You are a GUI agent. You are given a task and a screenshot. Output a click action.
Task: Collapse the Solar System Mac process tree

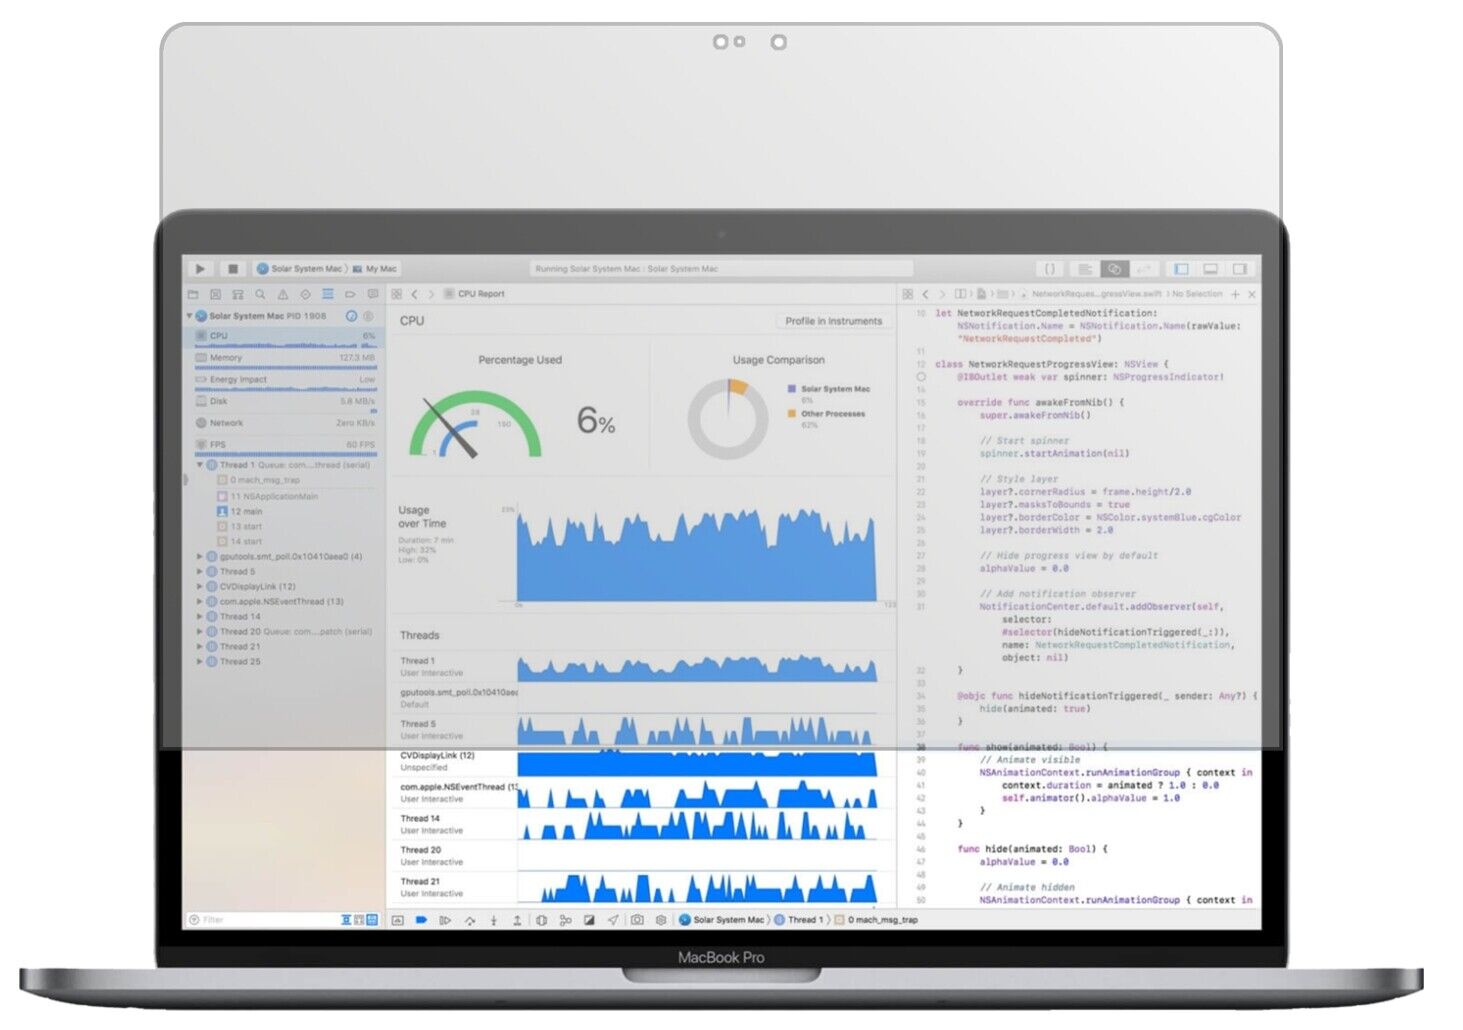click(x=189, y=316)
